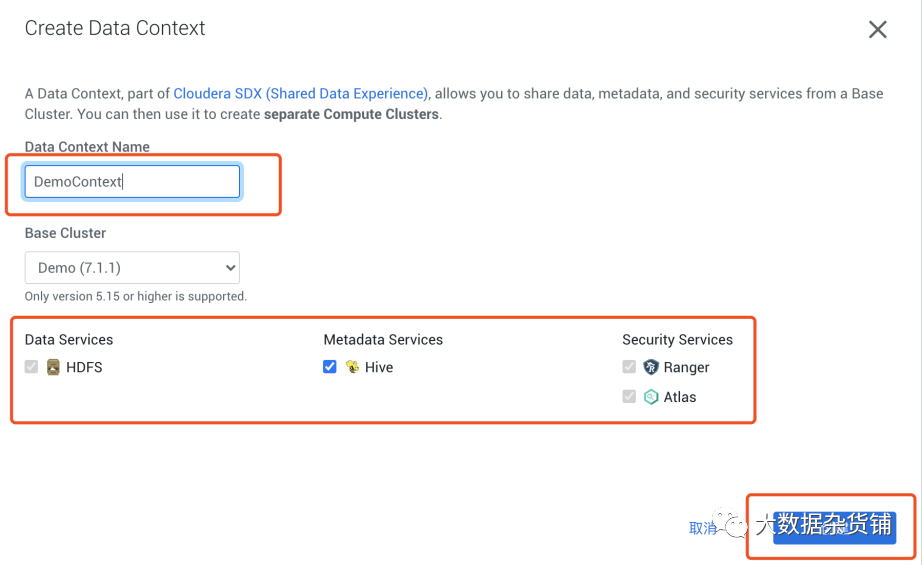Screen dimensions: 922x565
Task: Click the HDFS label text
Action: tap(84, 367)
